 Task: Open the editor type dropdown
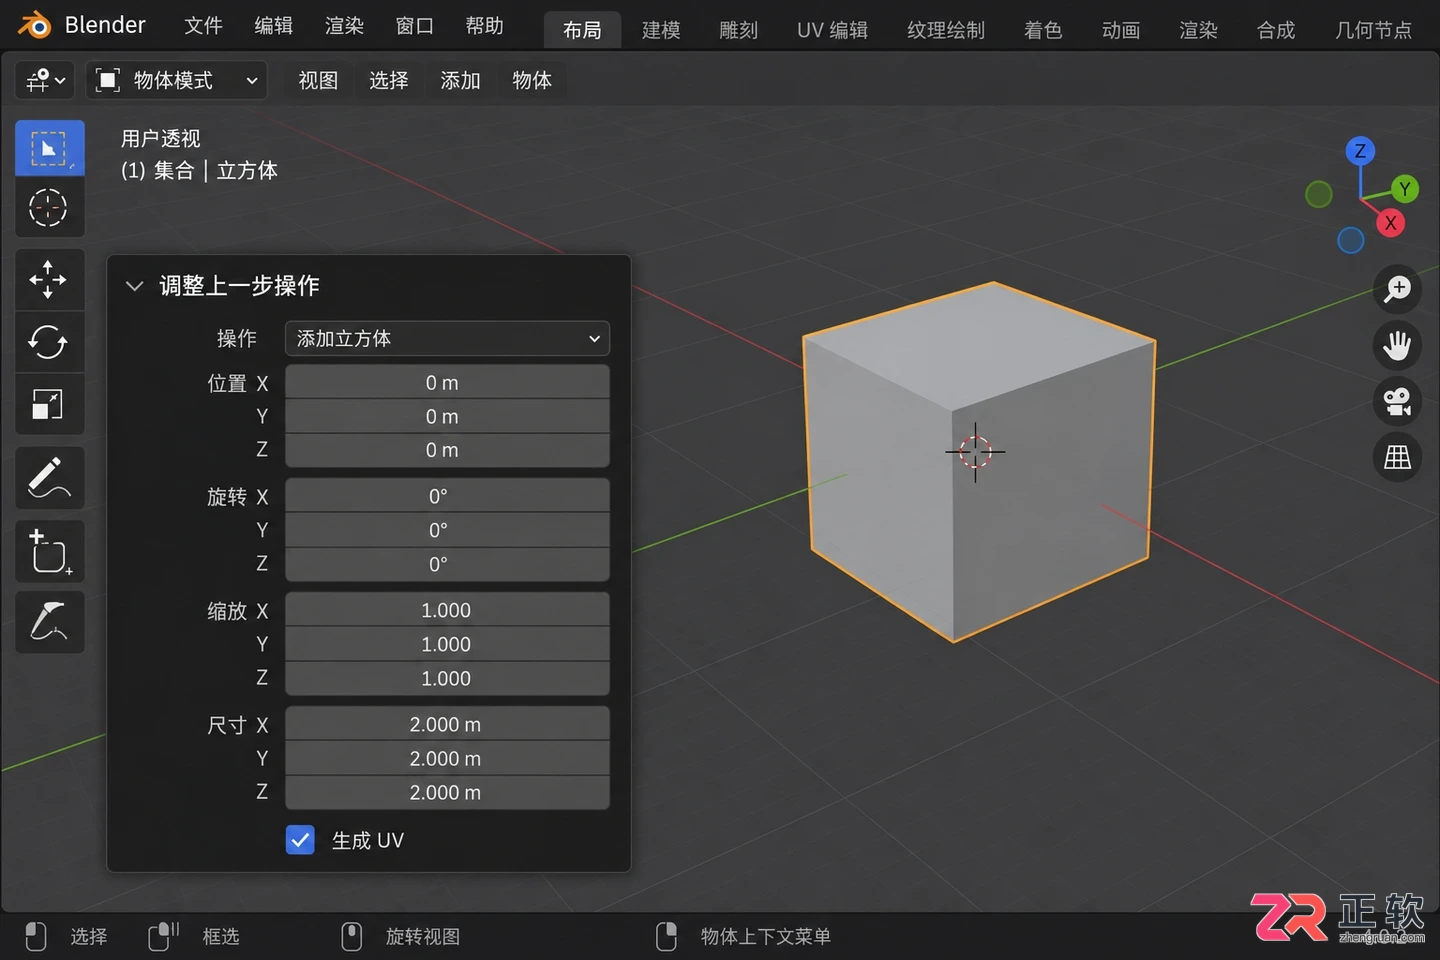[46, 80]
